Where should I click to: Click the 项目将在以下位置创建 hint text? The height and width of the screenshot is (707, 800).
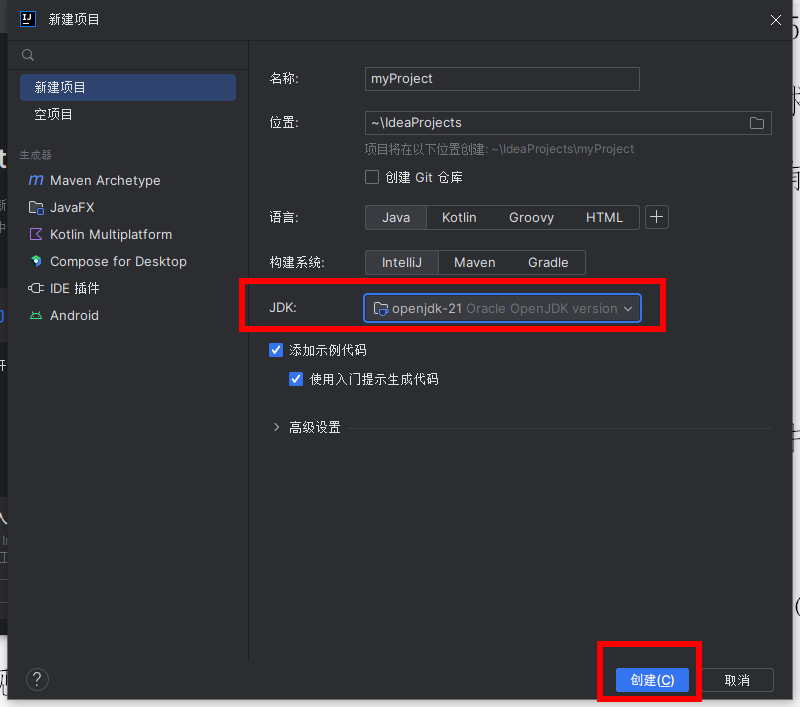pyautogui.click(x=499, y=149)
